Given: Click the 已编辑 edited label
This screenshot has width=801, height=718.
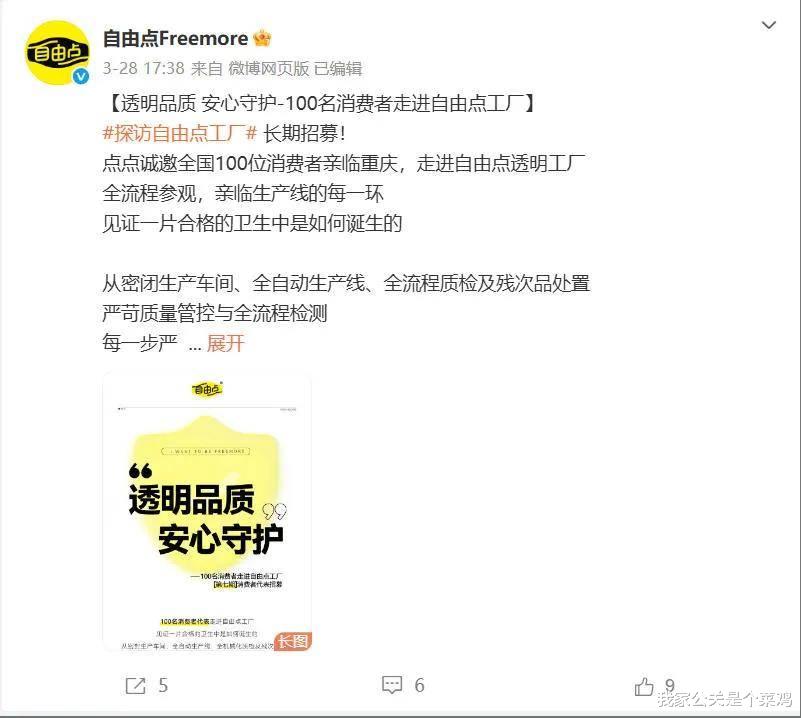Looking at the screenshot, I should tap(338, 68).
